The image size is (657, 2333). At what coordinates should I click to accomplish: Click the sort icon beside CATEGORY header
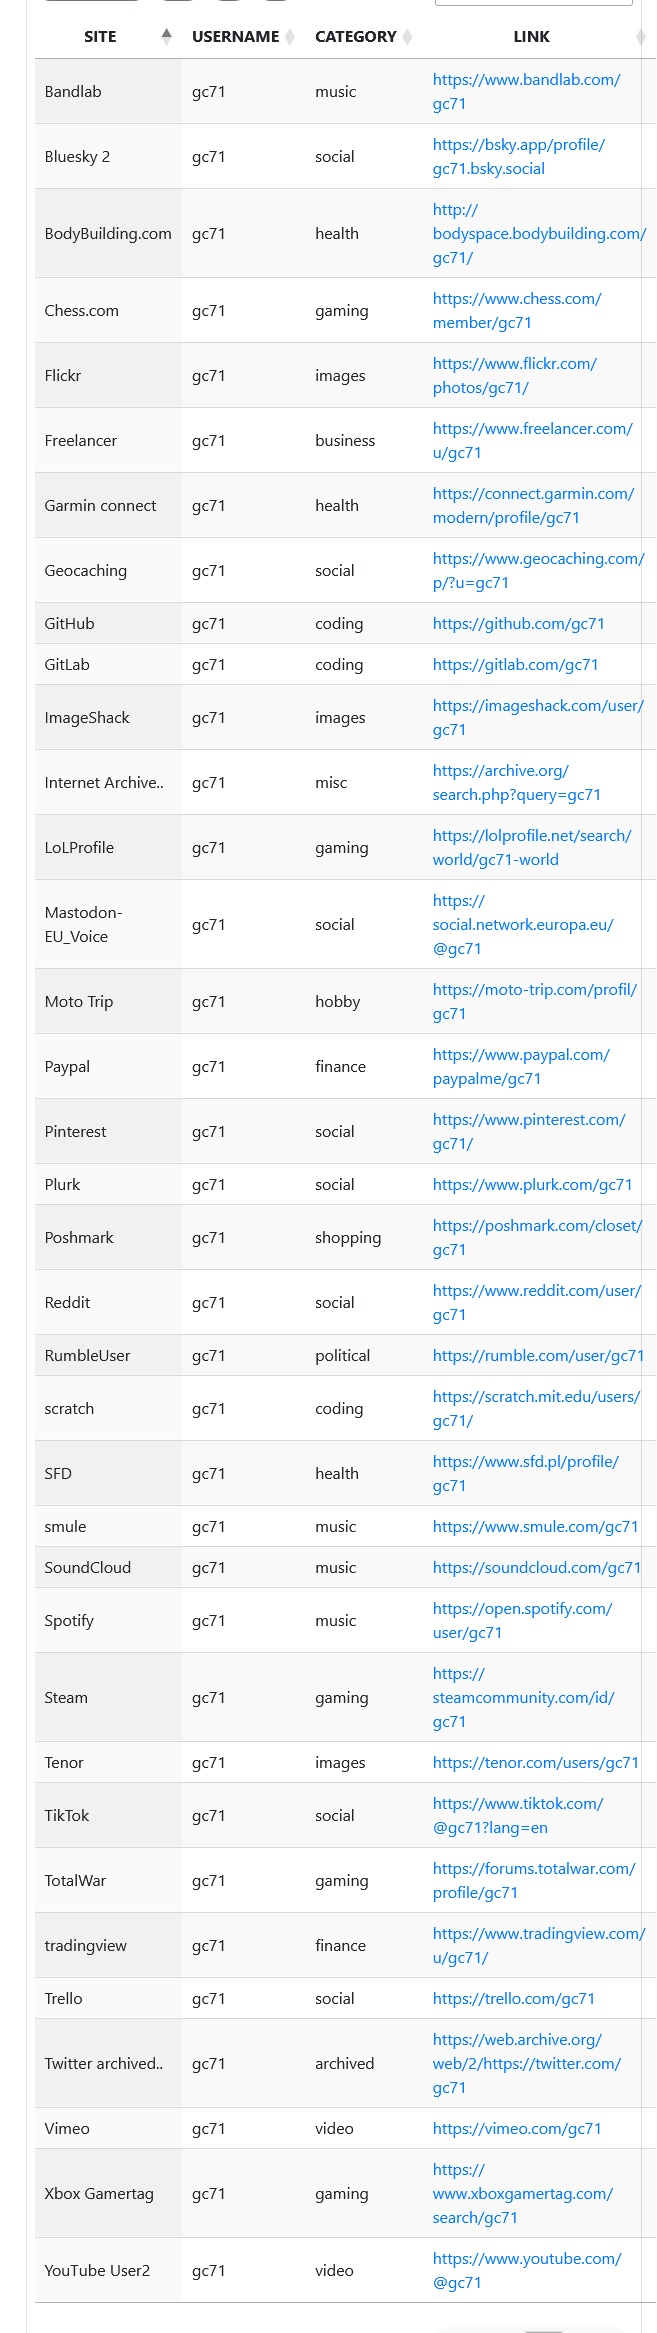[x=407, y=35]
